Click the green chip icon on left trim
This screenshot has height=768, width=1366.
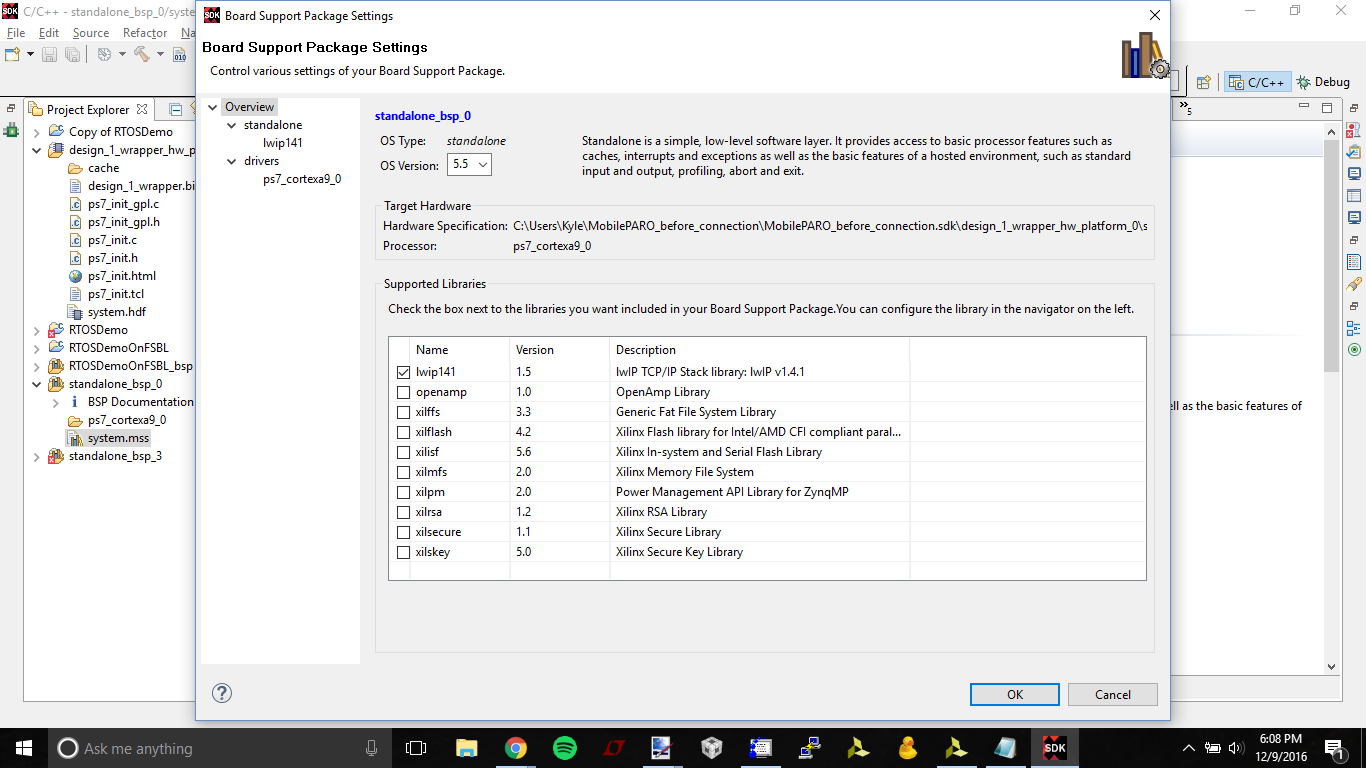(x=11, y=130)
